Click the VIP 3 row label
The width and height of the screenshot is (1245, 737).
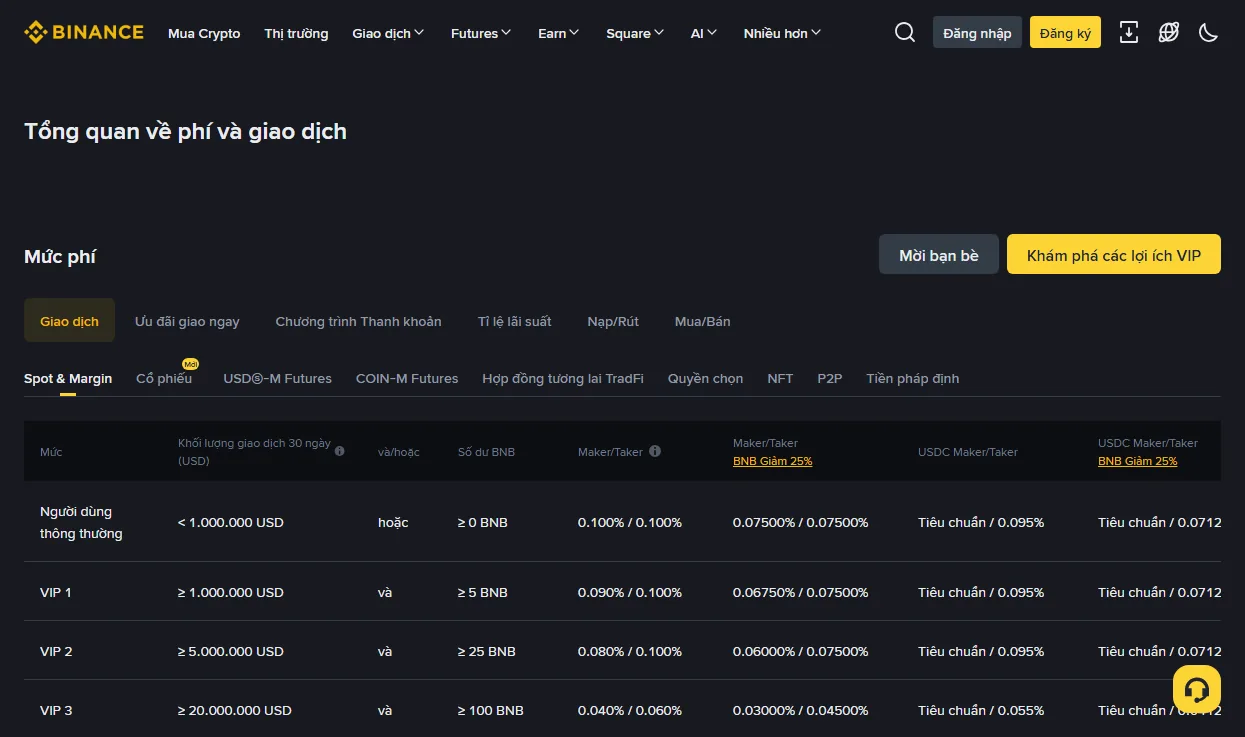56,710
